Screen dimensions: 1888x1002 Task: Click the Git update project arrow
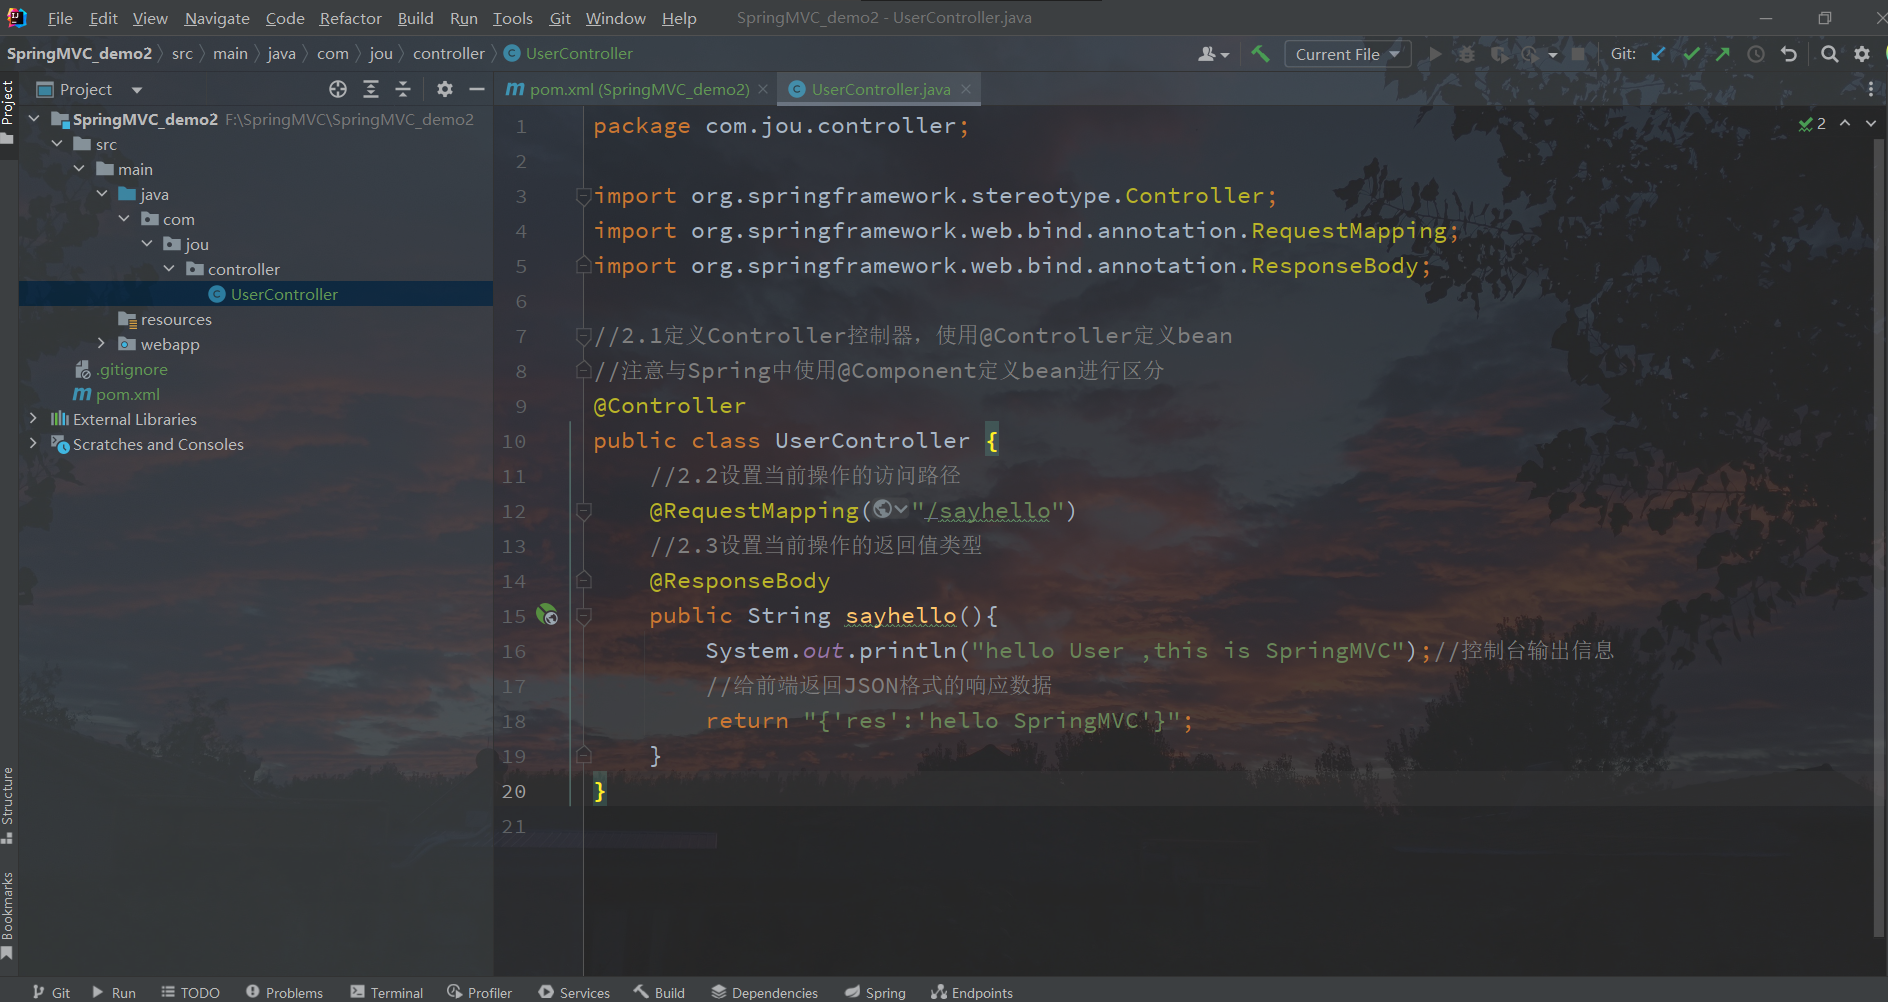coord(1658,54)
